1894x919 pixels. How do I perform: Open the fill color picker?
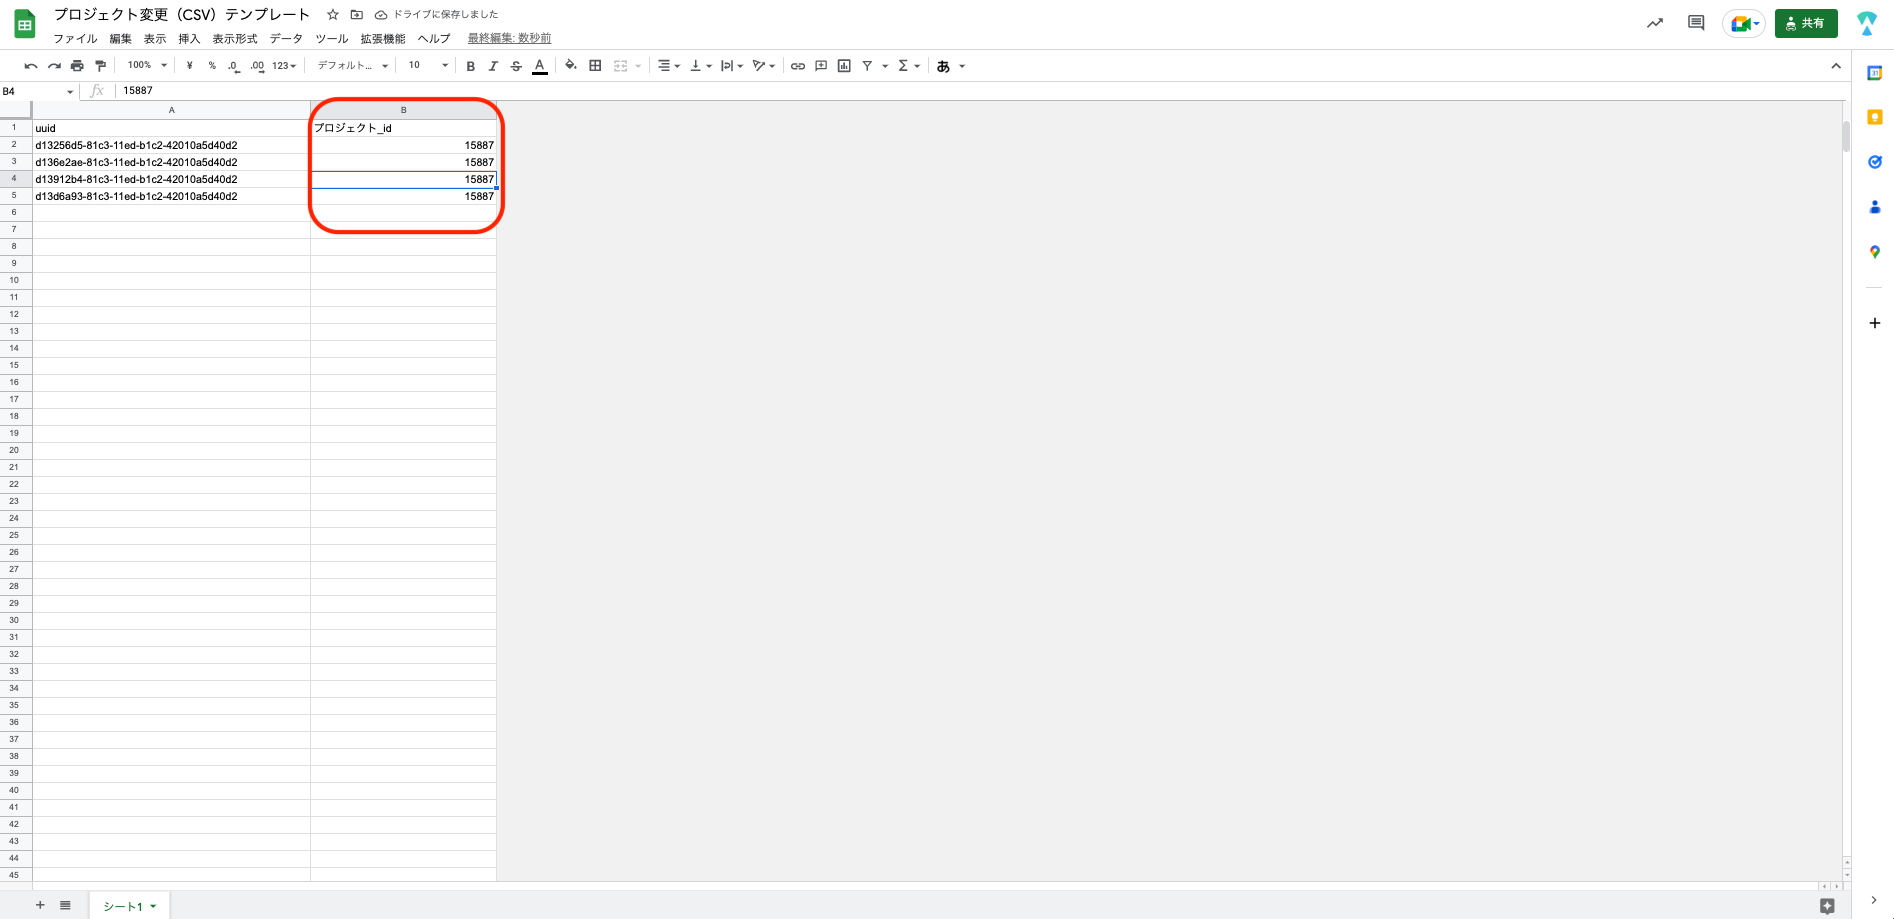(x=570, y=66)
